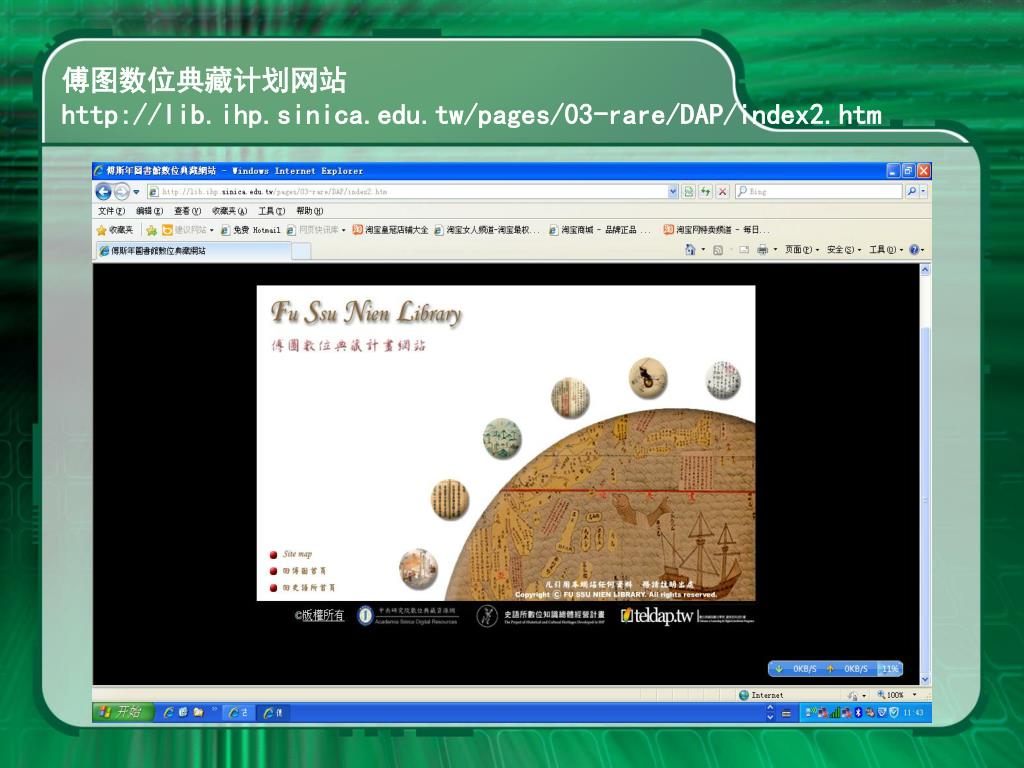Open the 安全(S) command bar dropdown
Image resolution: width=1024 pixels, height=768 pixels.
click(844, 249)
